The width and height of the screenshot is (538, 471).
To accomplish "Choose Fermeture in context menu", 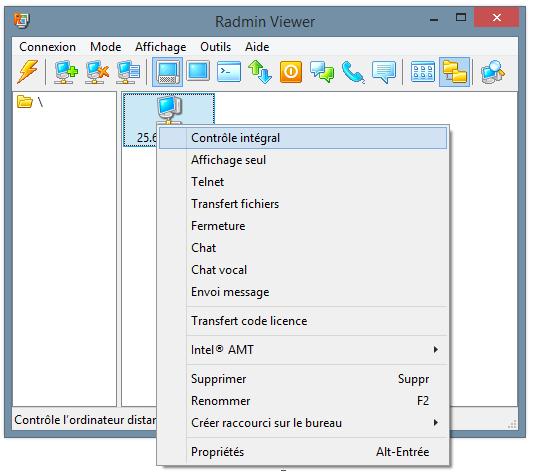I will [x=303, y=226].
